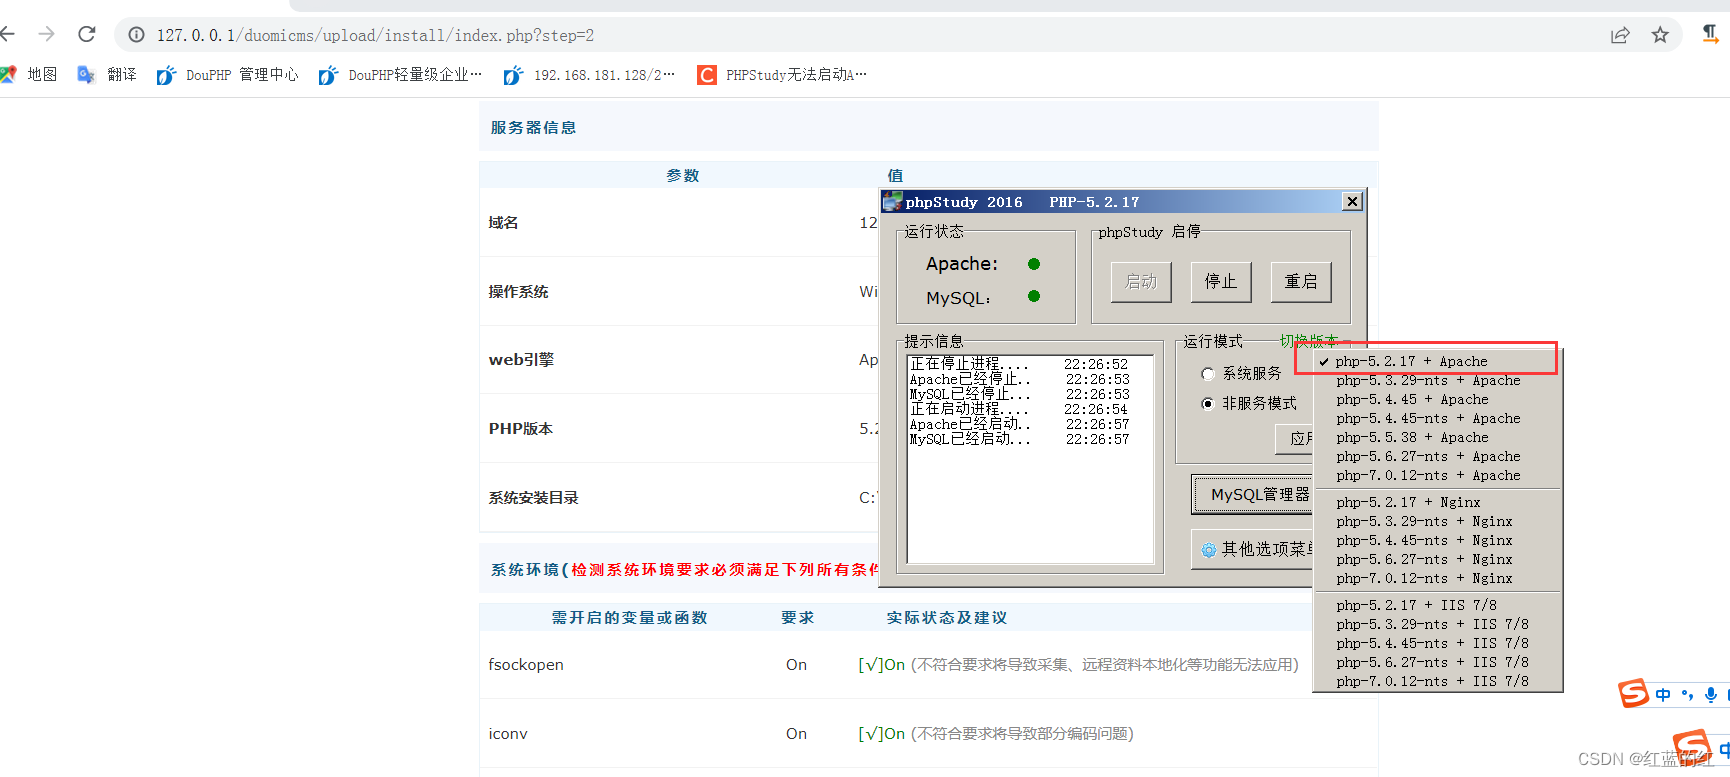
Task: Select php-5.4.45 + Apache
Action: coord(1435,400)
